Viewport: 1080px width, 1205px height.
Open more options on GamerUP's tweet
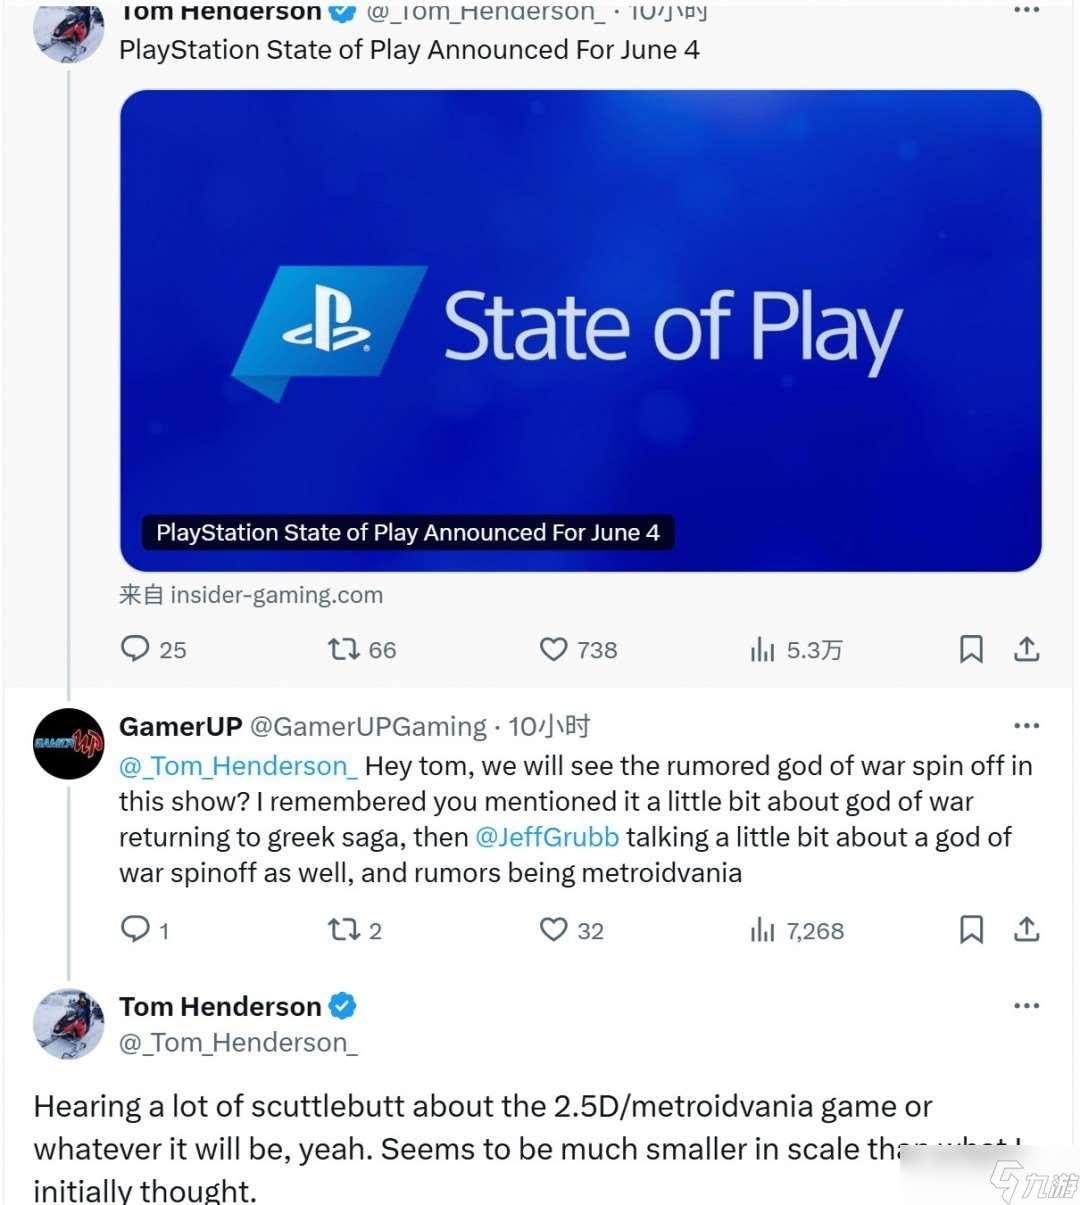click(1026, 726)
